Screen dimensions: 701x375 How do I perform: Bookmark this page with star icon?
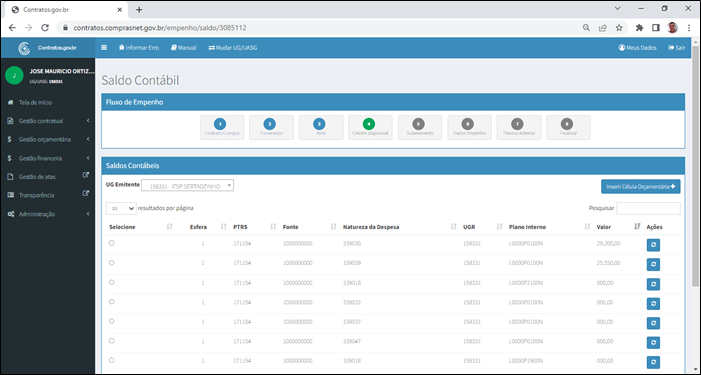pos(619,28)
